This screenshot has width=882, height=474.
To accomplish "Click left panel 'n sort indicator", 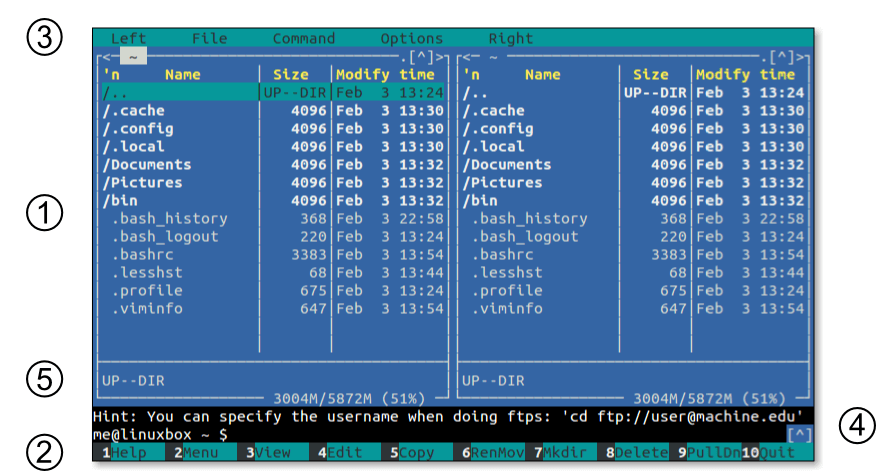I will (111, 74).
